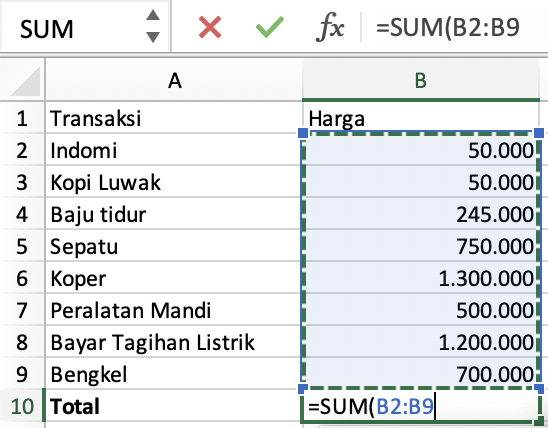Click the 1.200.000 price cell

pyautogui.click(x=421, y=342)
